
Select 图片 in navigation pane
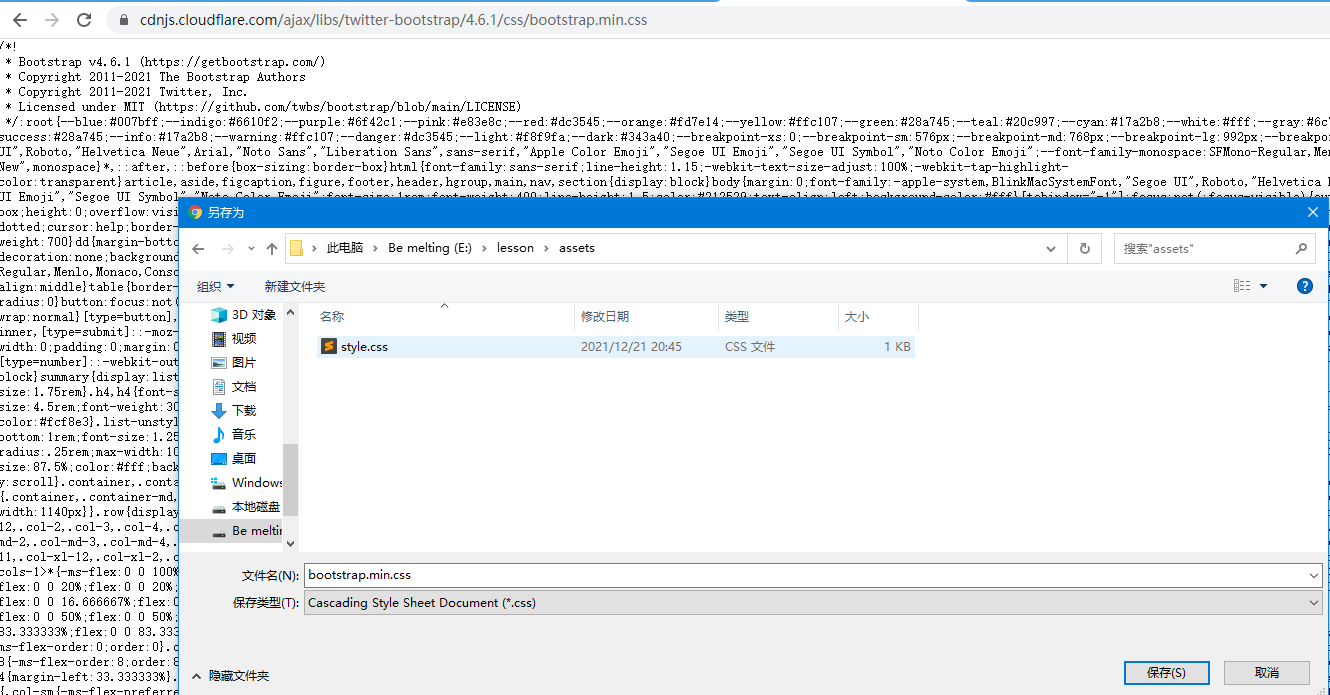click(243, 362)
